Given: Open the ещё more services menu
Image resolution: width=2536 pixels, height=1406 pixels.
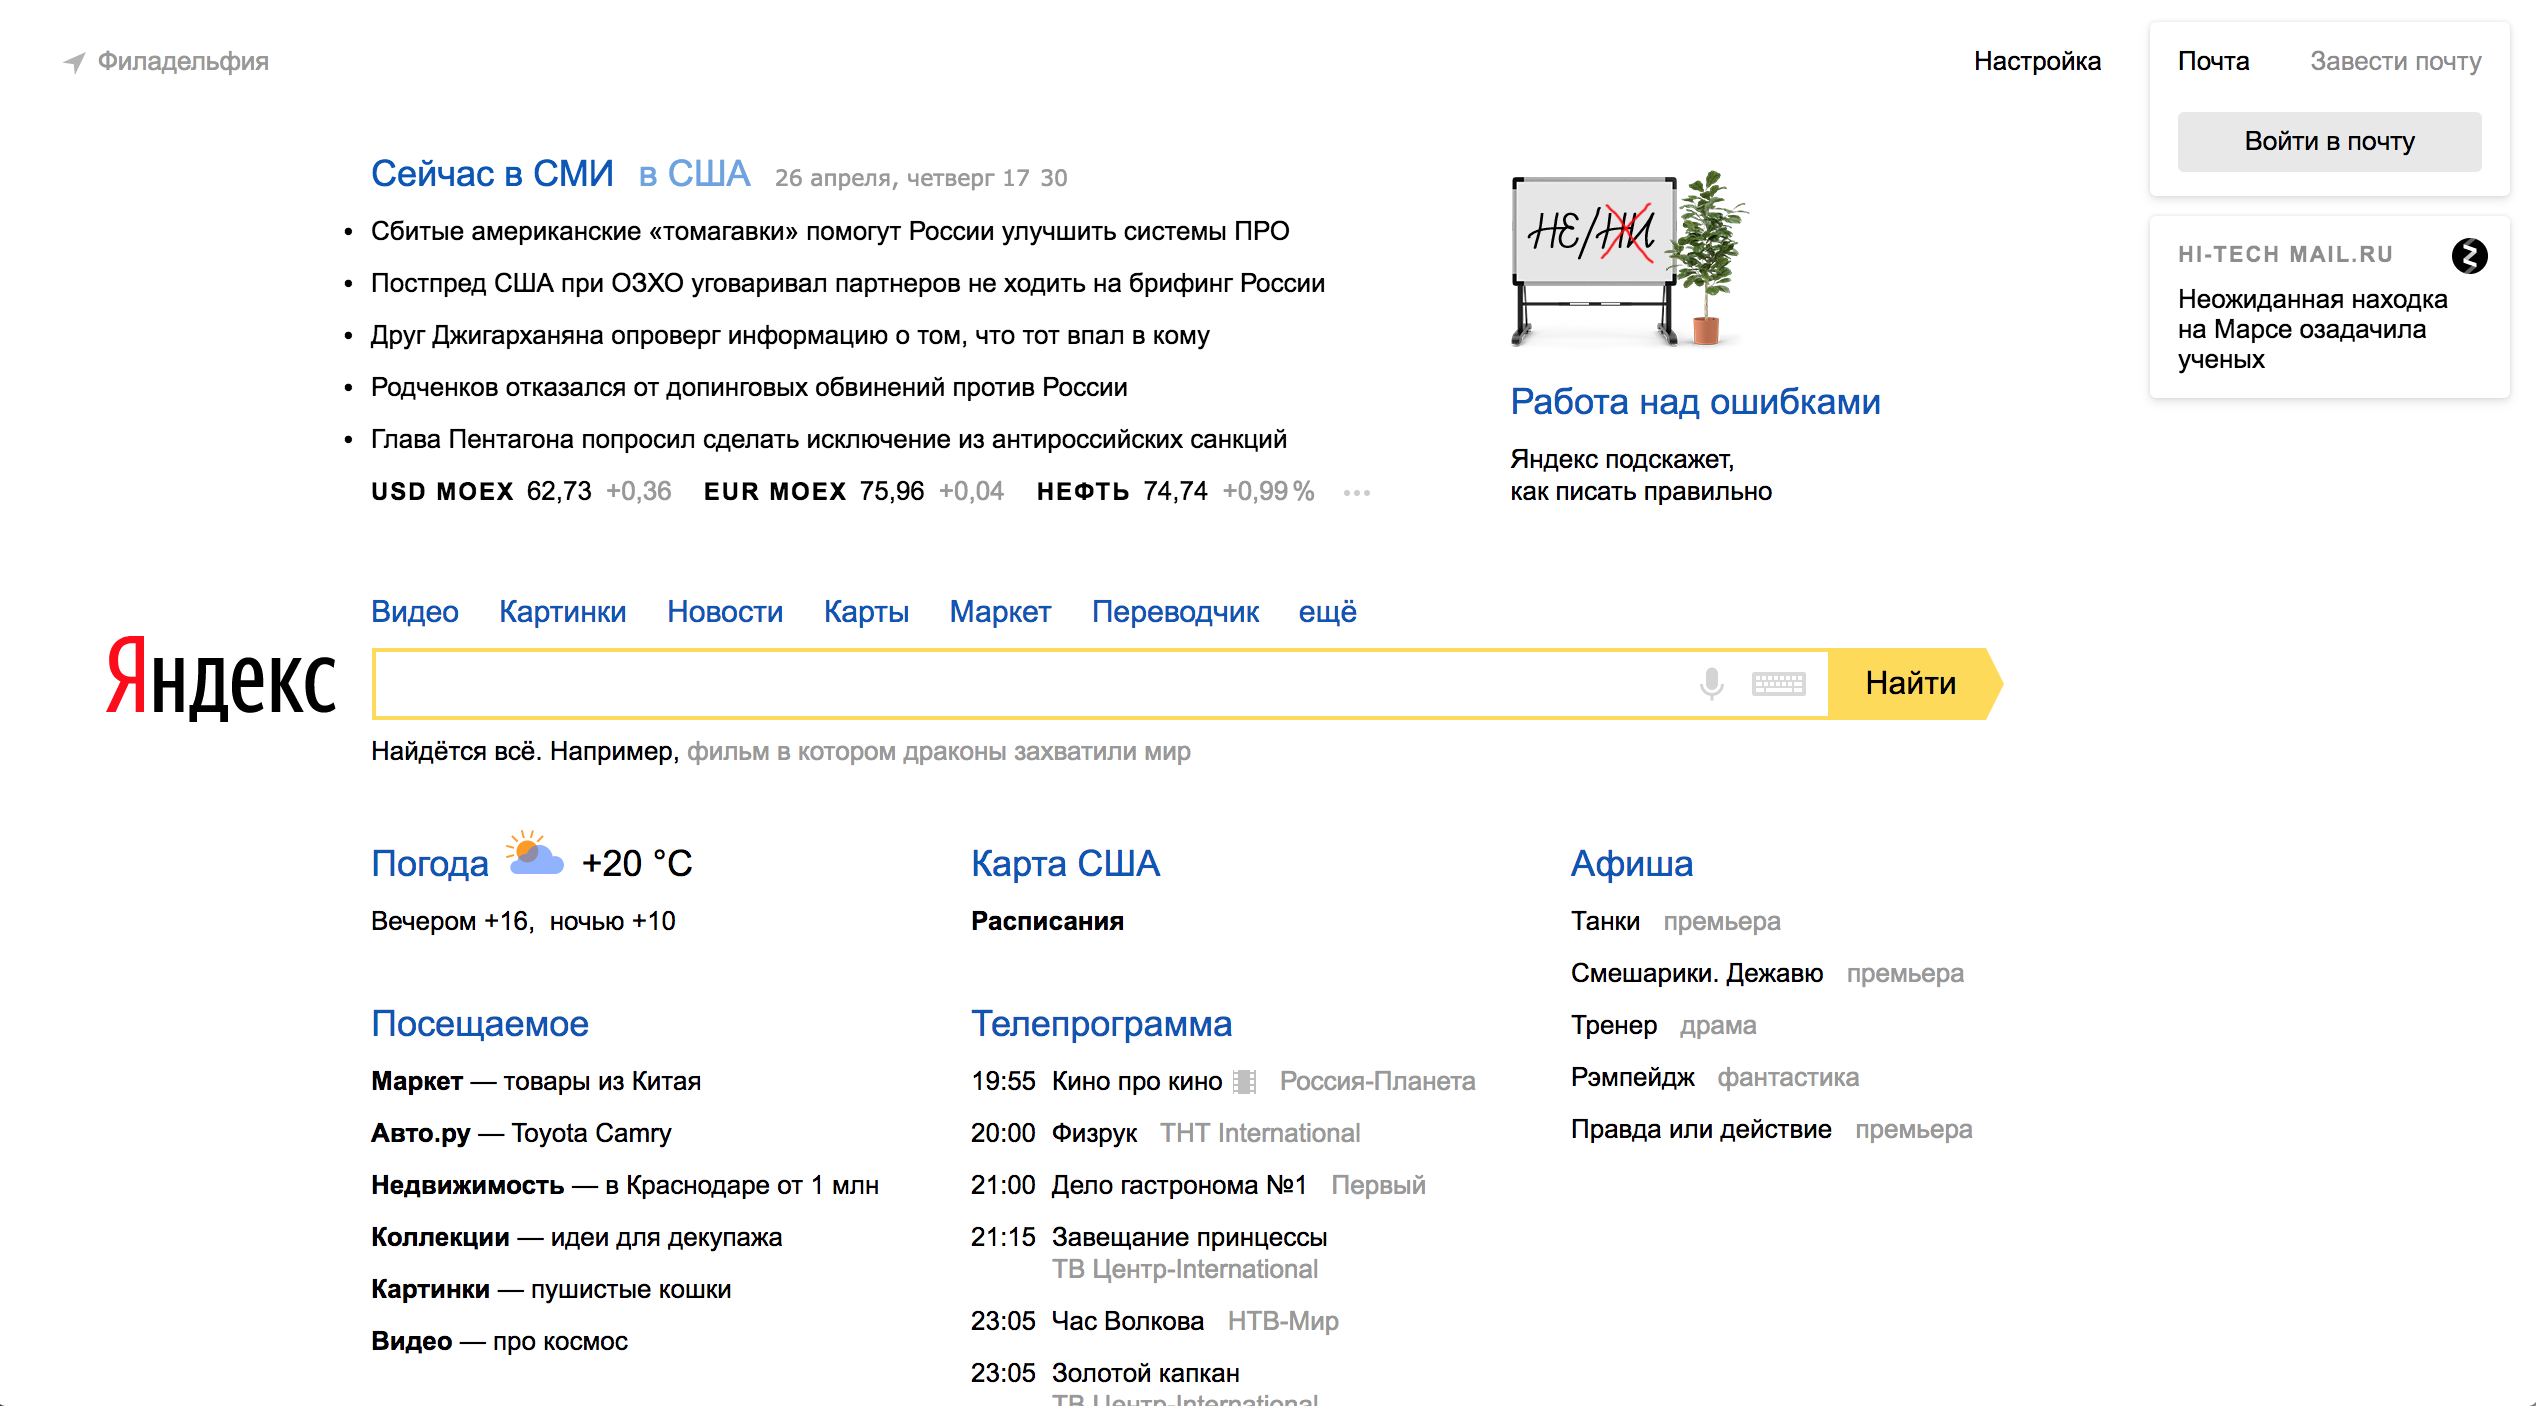Looking at the screenshot, I should coord(1327,611).
